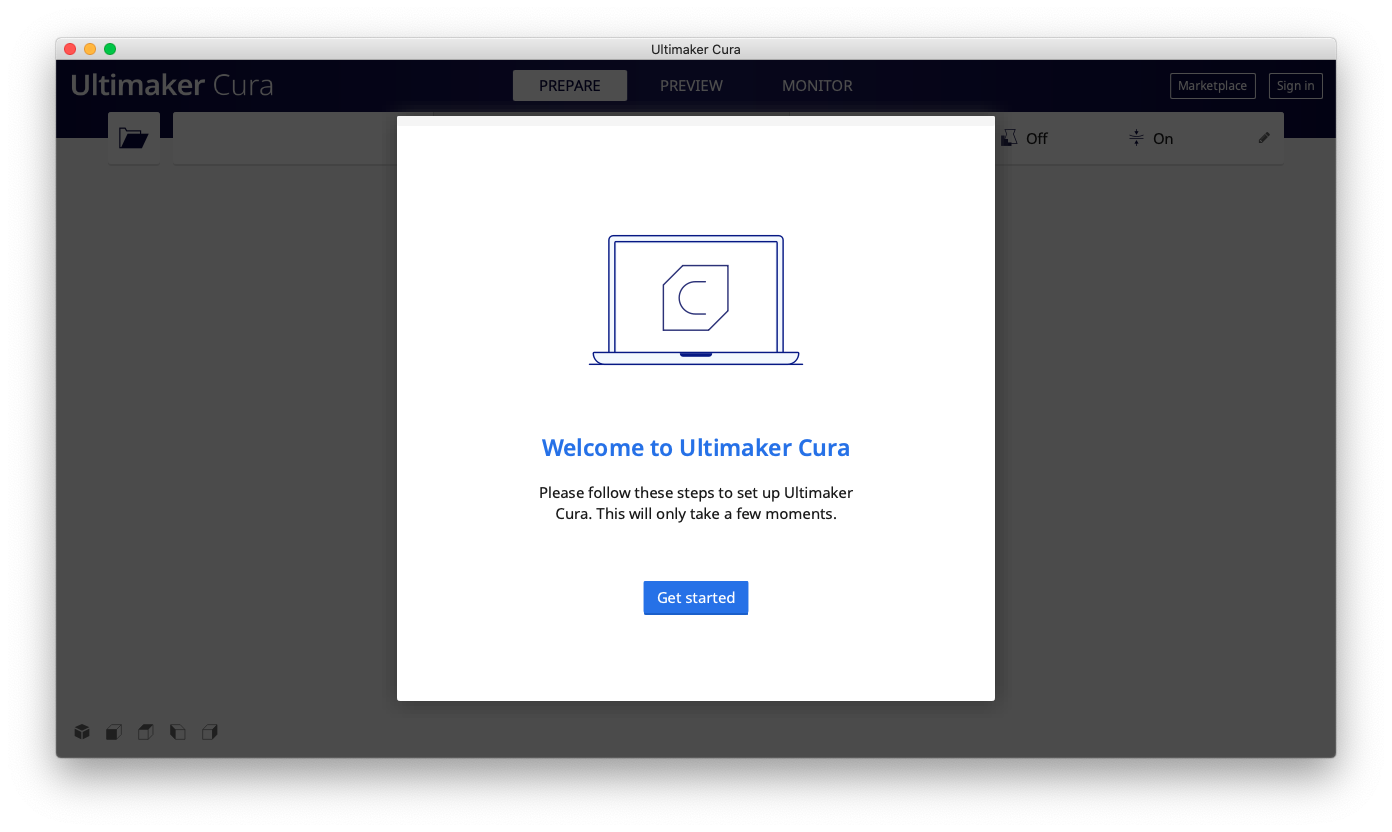Open the Marketplace

click(1212, 86)
